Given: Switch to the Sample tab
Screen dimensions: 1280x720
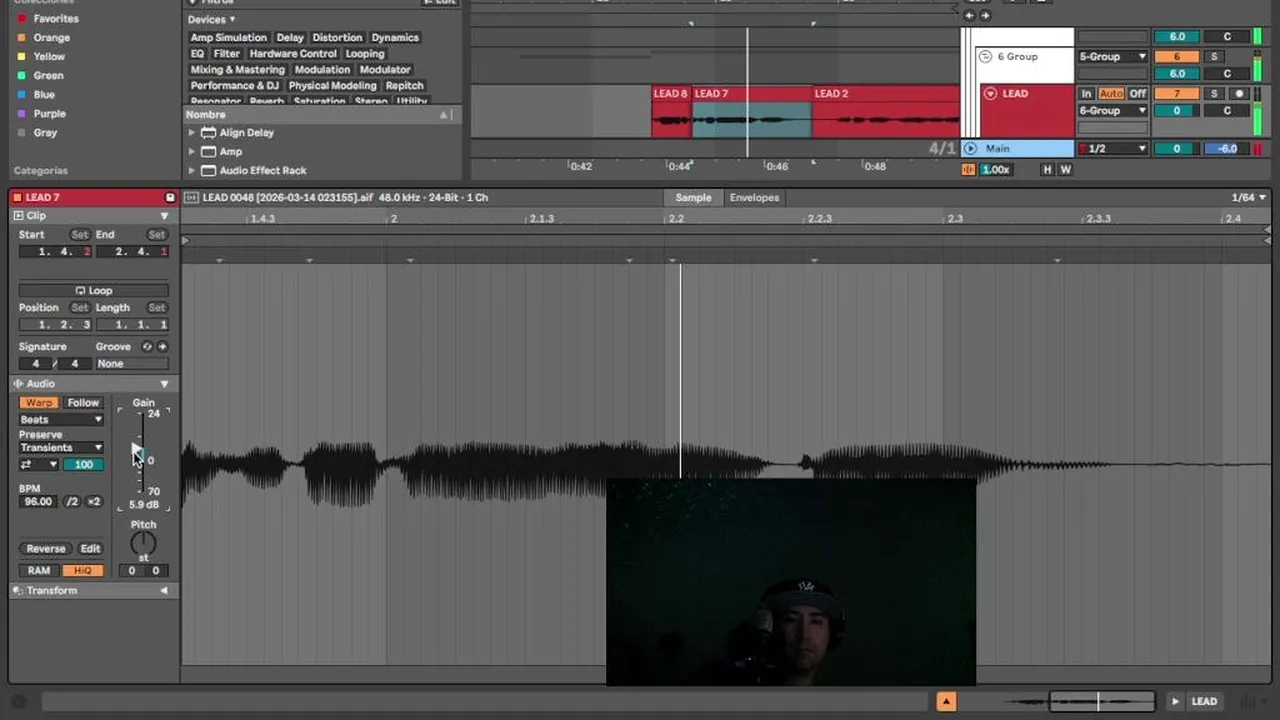Looking at the screenshot, I should coord(693,197).
